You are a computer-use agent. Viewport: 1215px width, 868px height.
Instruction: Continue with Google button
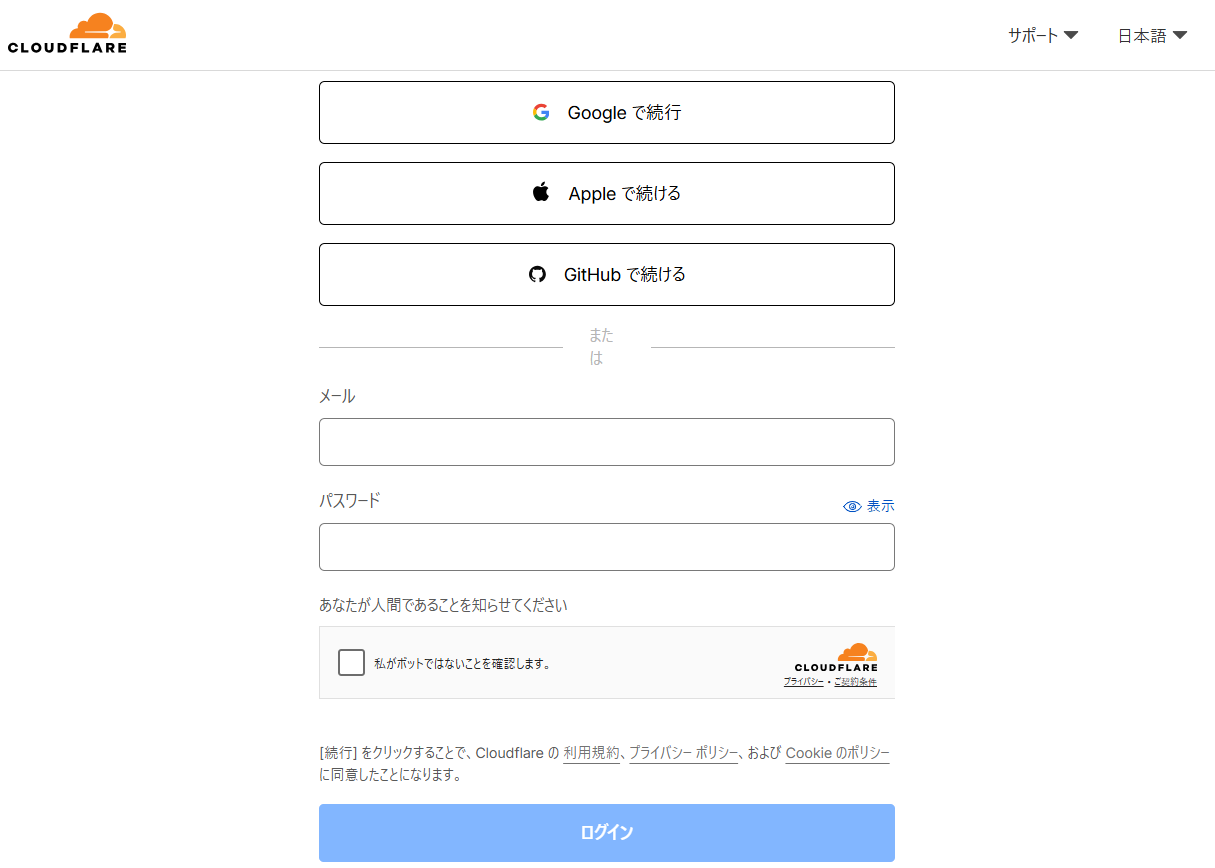[606, 112]
